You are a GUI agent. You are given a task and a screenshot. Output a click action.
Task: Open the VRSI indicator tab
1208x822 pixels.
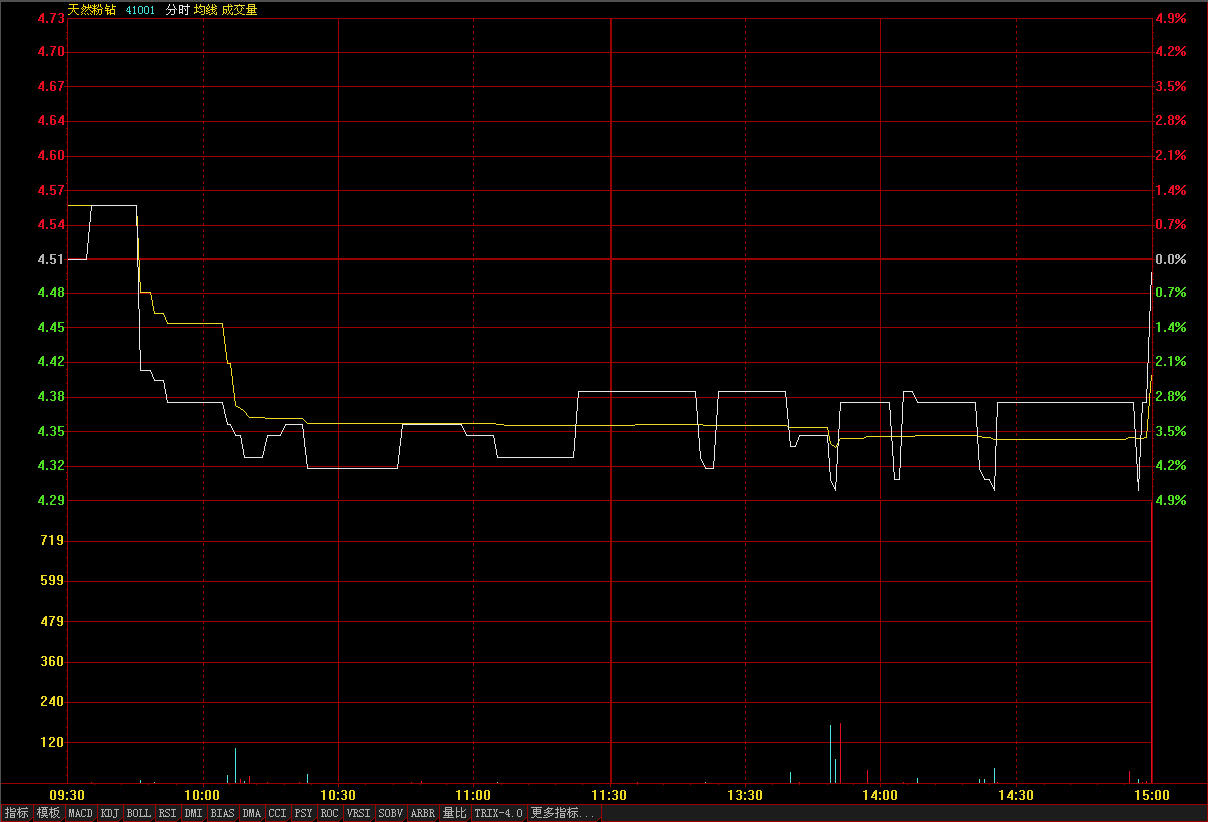[x=358, y=813]
